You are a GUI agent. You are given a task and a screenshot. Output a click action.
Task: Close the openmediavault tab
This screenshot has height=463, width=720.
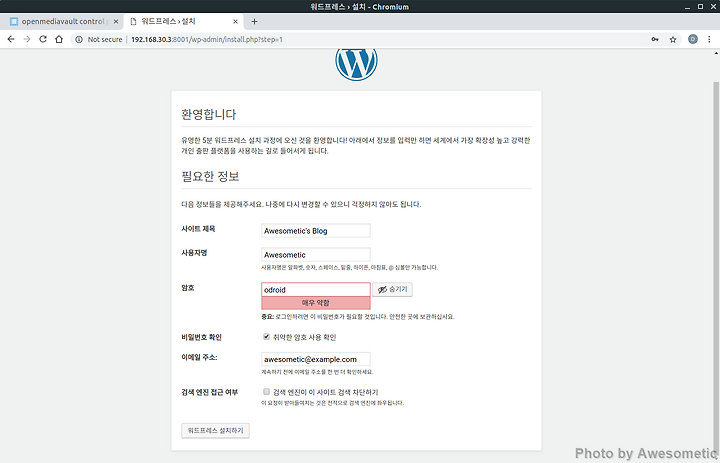click(116, 22)
